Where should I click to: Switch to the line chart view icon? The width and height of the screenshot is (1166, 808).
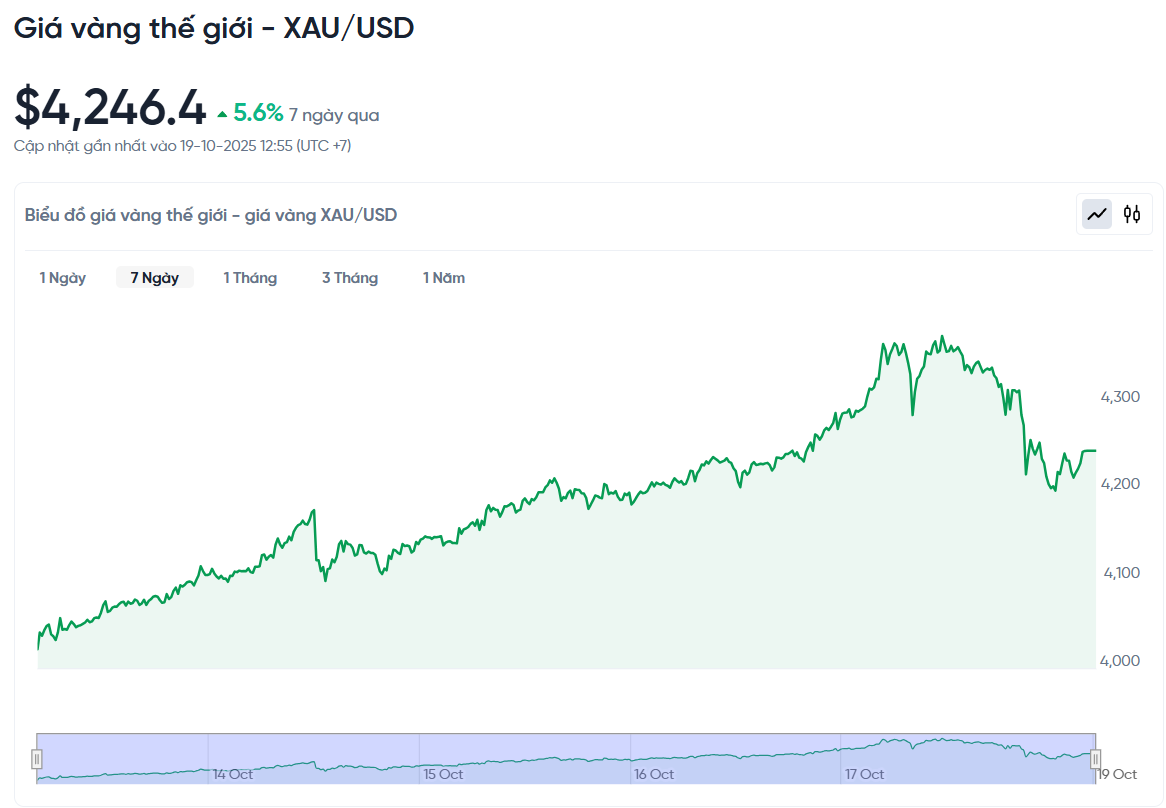[1097, 214]
